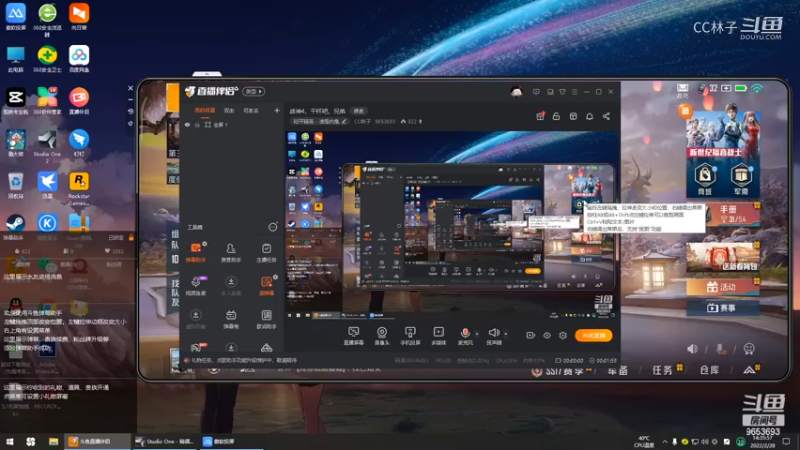Open Studio One taskbar button

165,441
